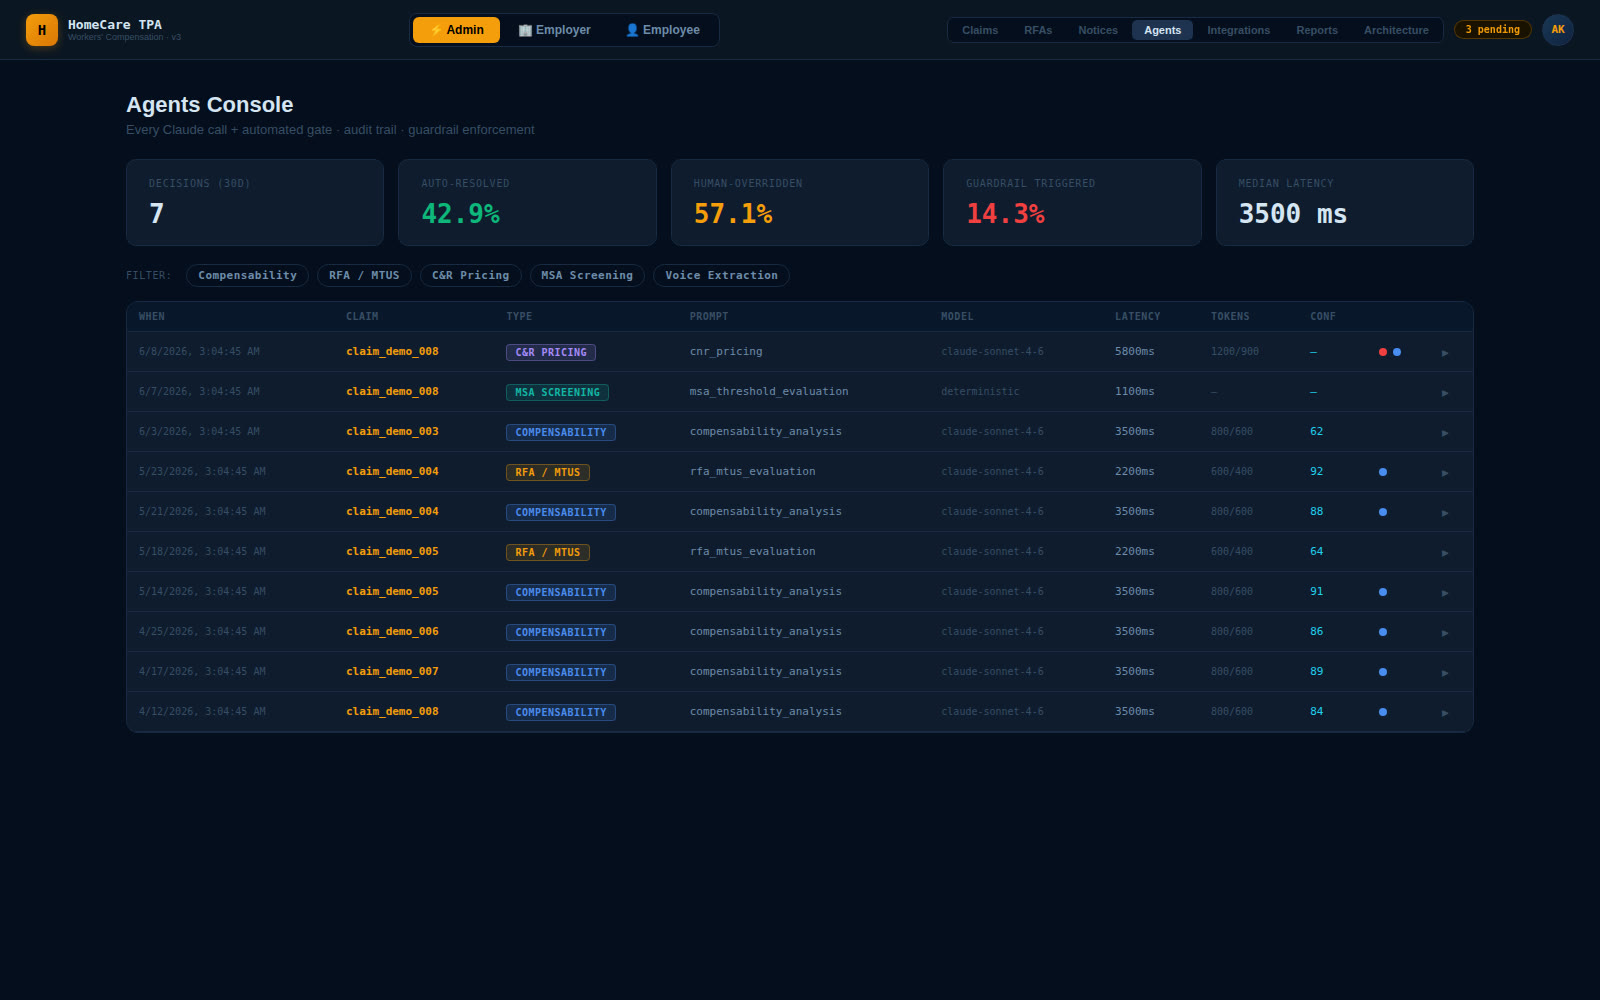Click the deterministic model cell
This screenshot has width=1600, height=1000.
[980, 392]
